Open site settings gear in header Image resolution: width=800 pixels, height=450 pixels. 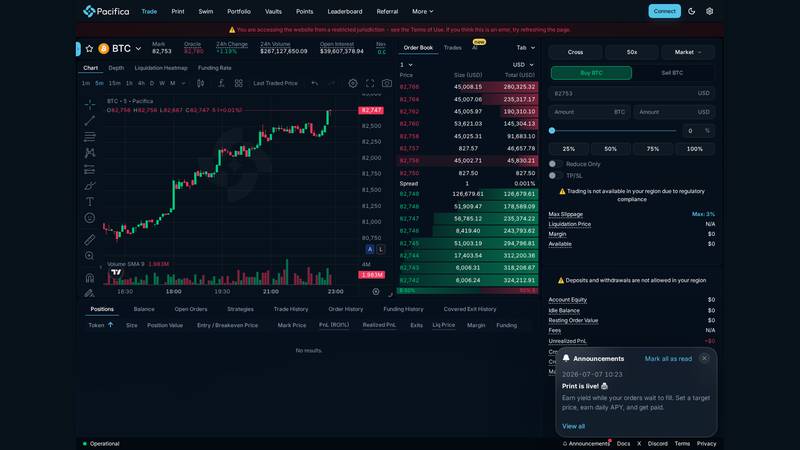click(709, 11)
